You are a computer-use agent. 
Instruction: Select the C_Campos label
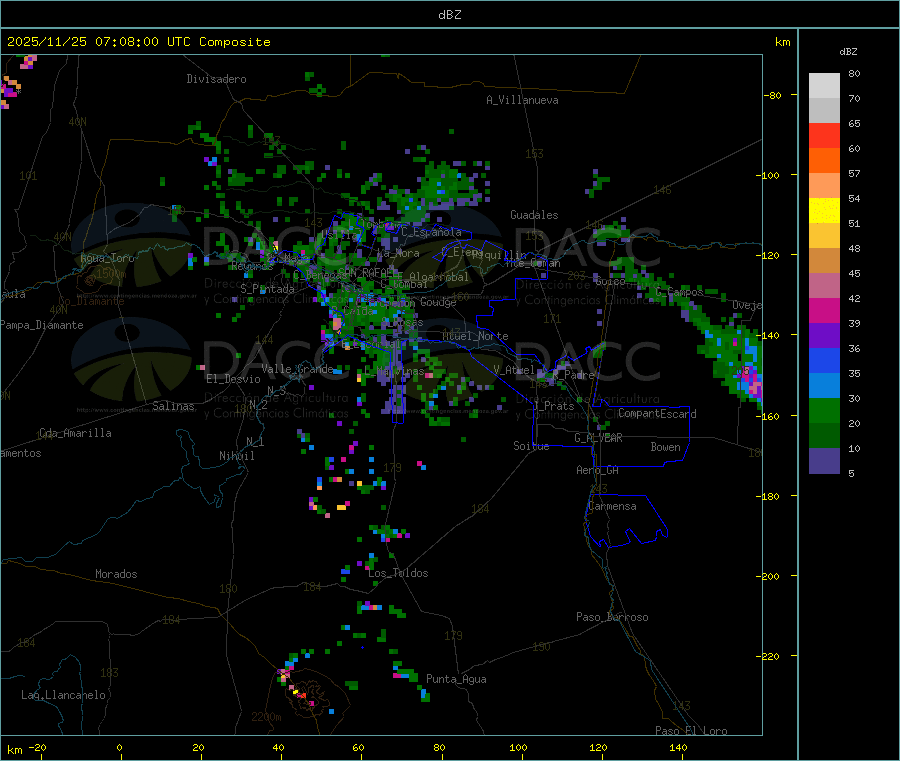(x=680, y=292)
